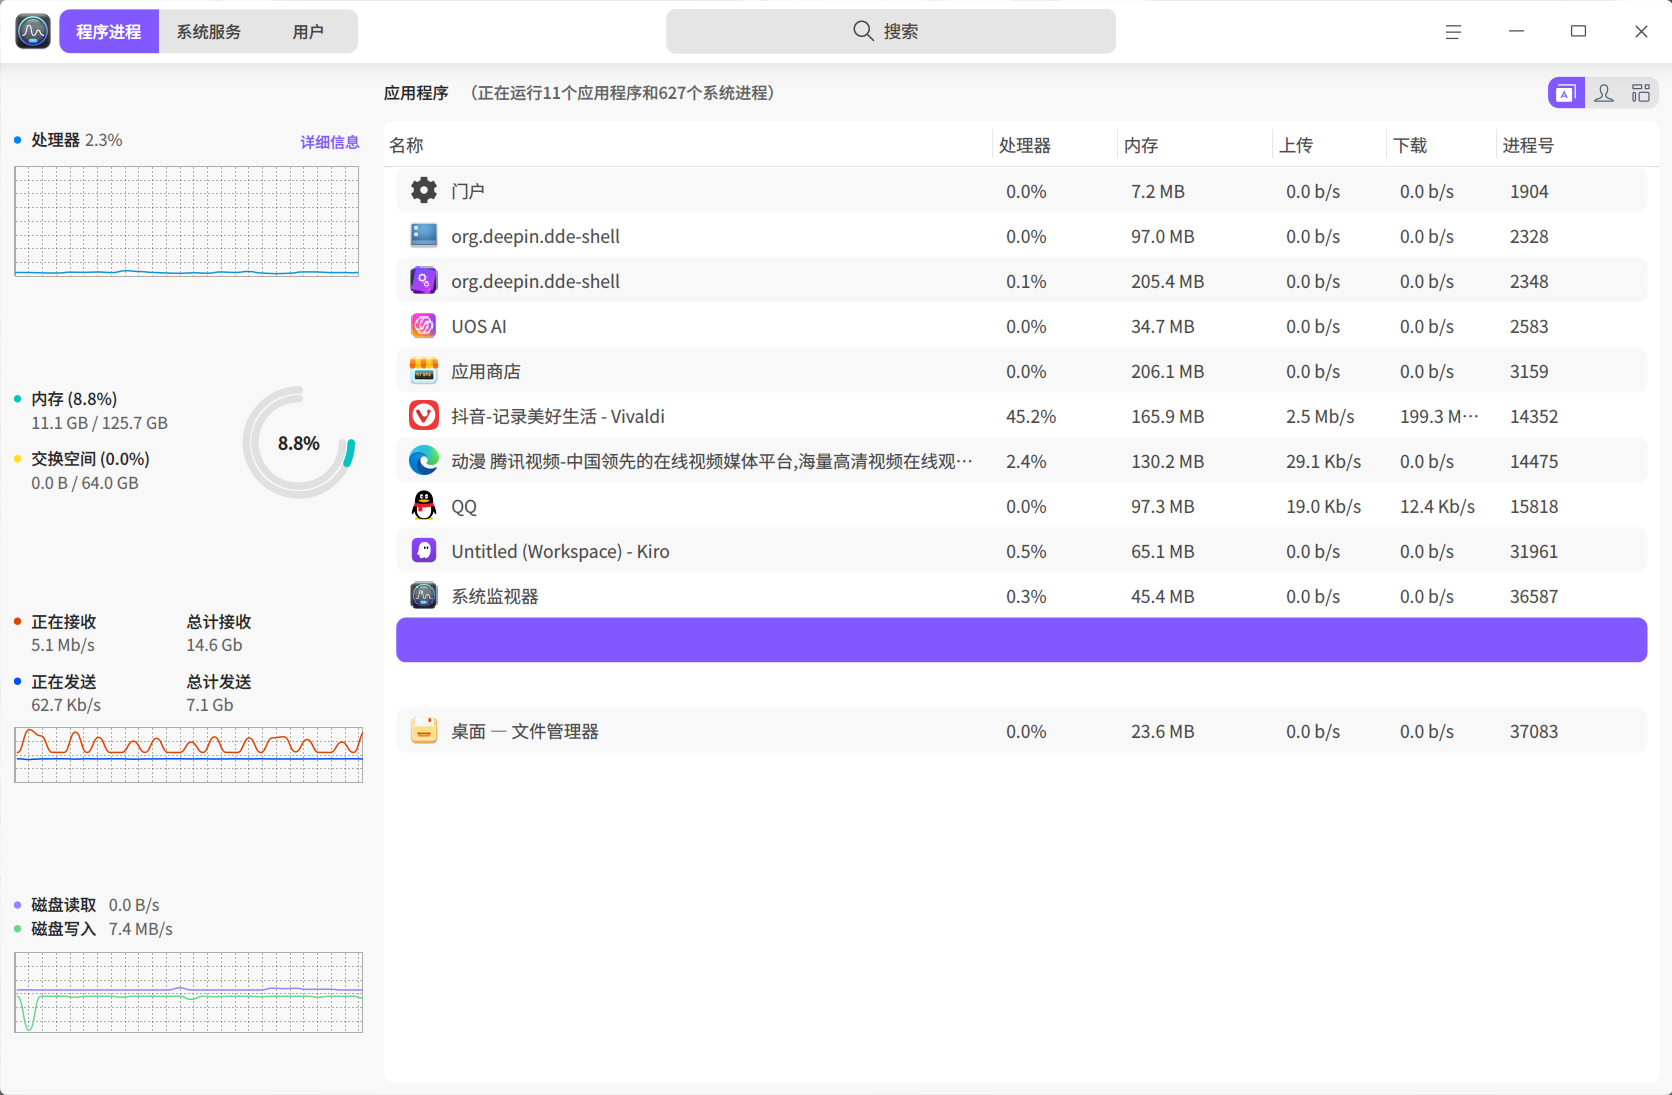Select the highlighted purple empty-name row
Screen dimensions: 1672x1095
point(1021,640)
